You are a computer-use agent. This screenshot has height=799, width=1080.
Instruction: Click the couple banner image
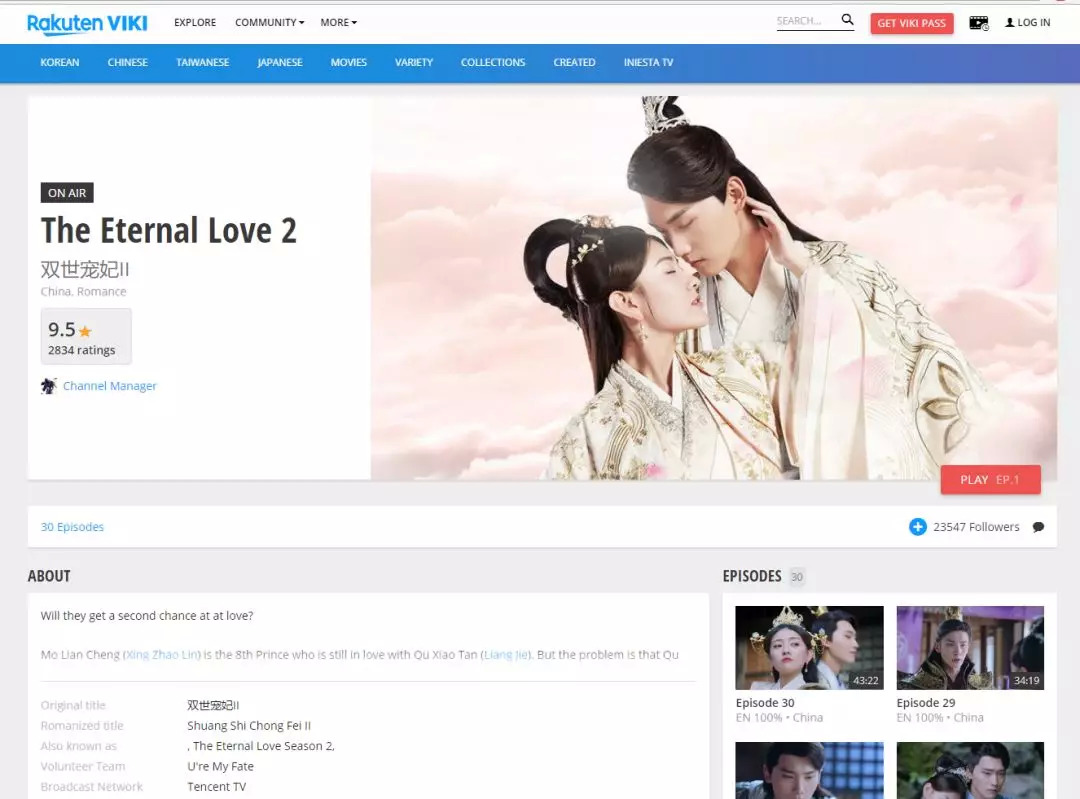click(x=714, y=288)
